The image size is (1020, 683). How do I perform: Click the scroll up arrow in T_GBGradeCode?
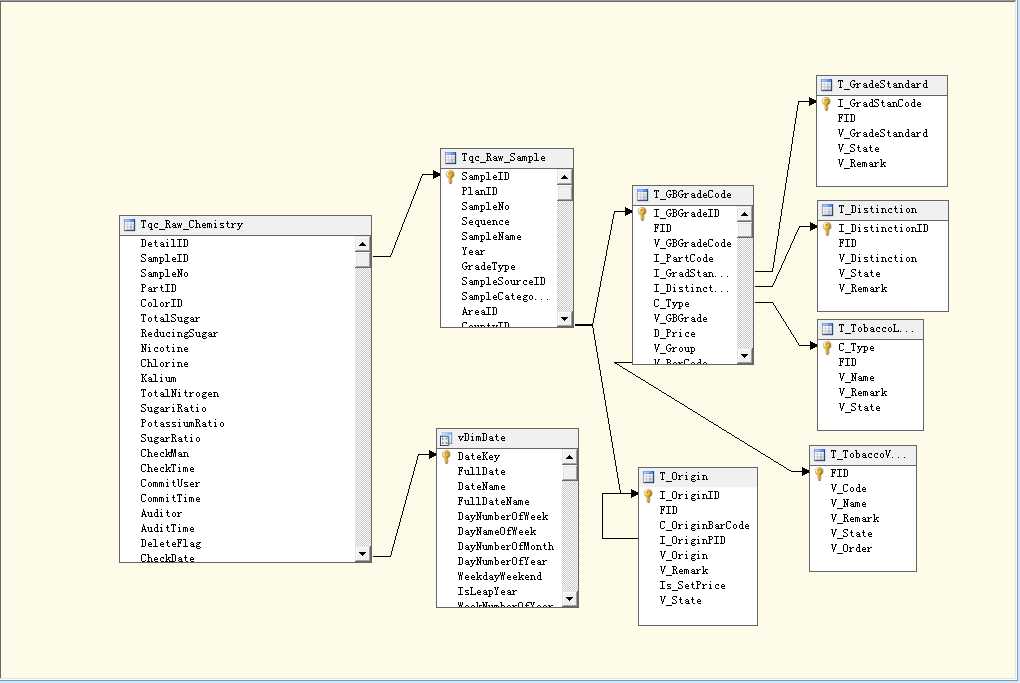pos(744,214)
